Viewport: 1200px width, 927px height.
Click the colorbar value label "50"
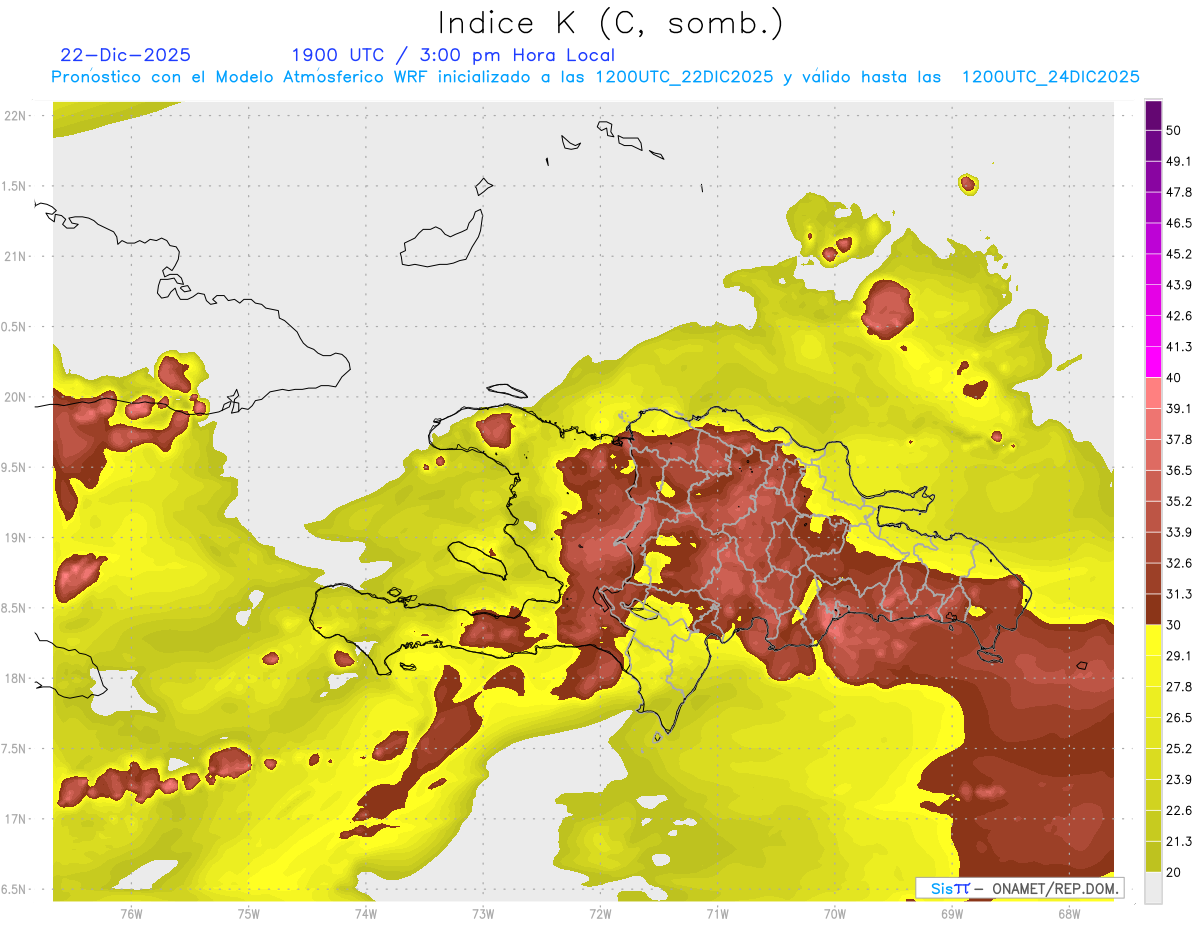click(x=1174, y=130)
